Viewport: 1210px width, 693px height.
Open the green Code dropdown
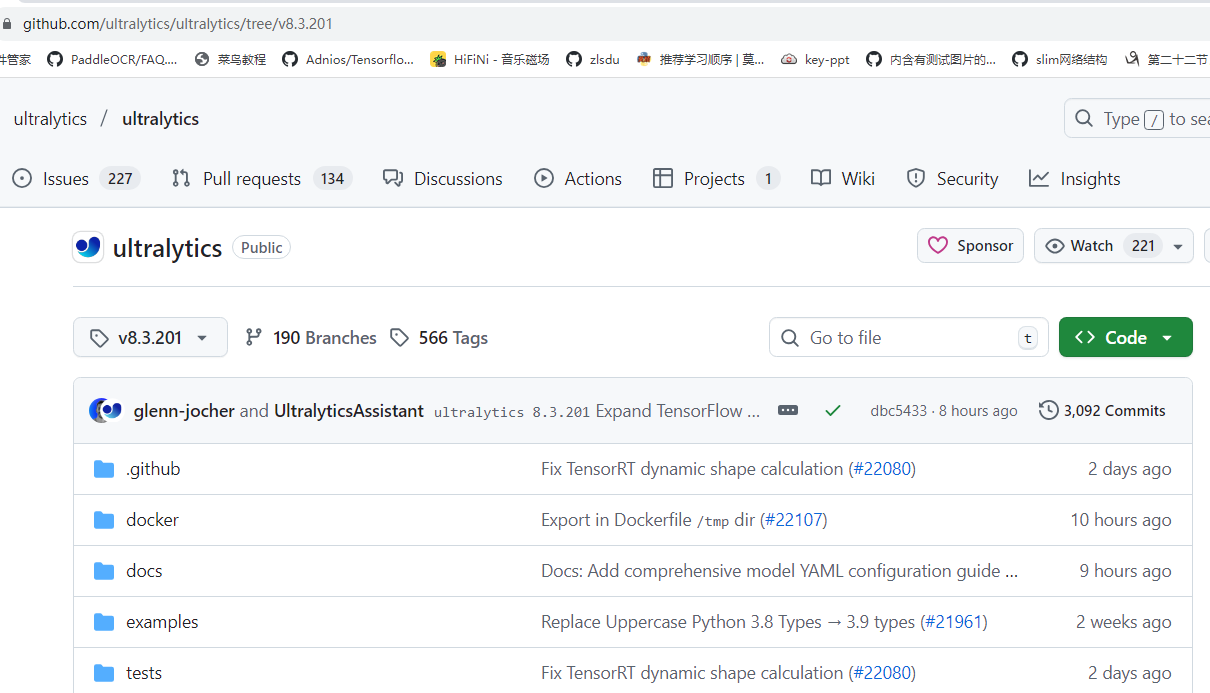click(1126, 337)
